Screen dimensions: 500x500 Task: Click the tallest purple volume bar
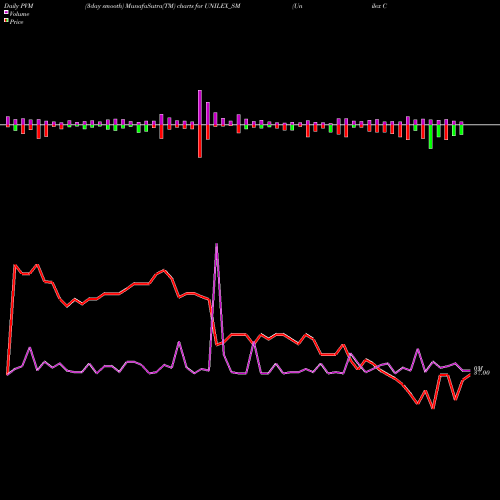coord(200,107)
